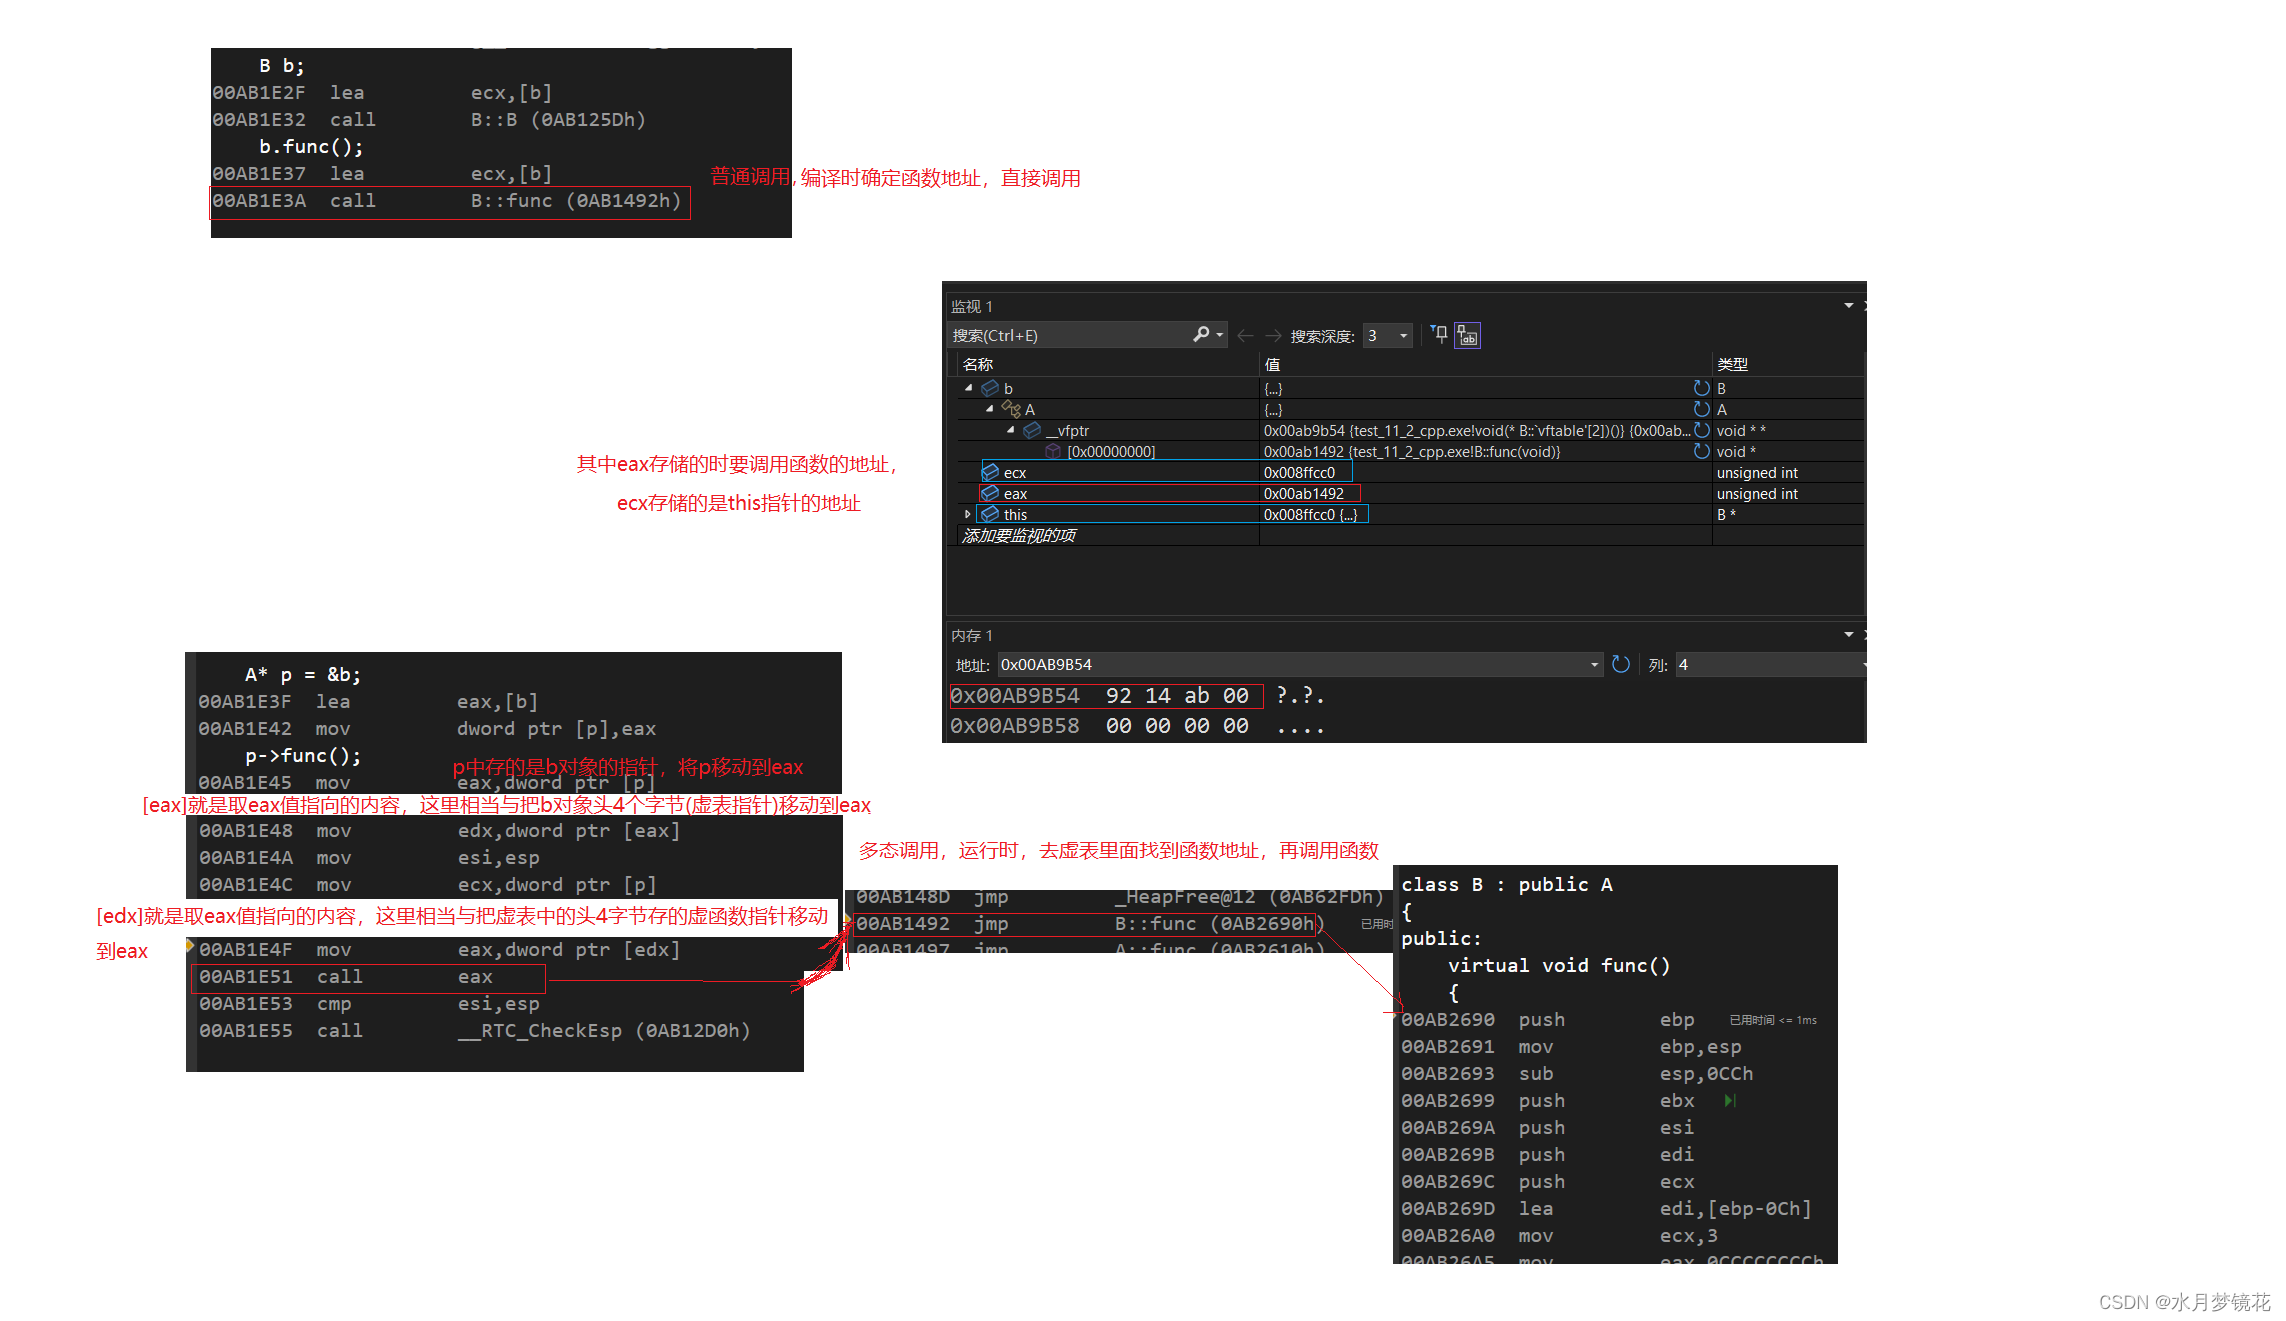Click the 'A* p = &b;' source line
The height and width of the screenshot is (1321, 2286).
[303, 675]
